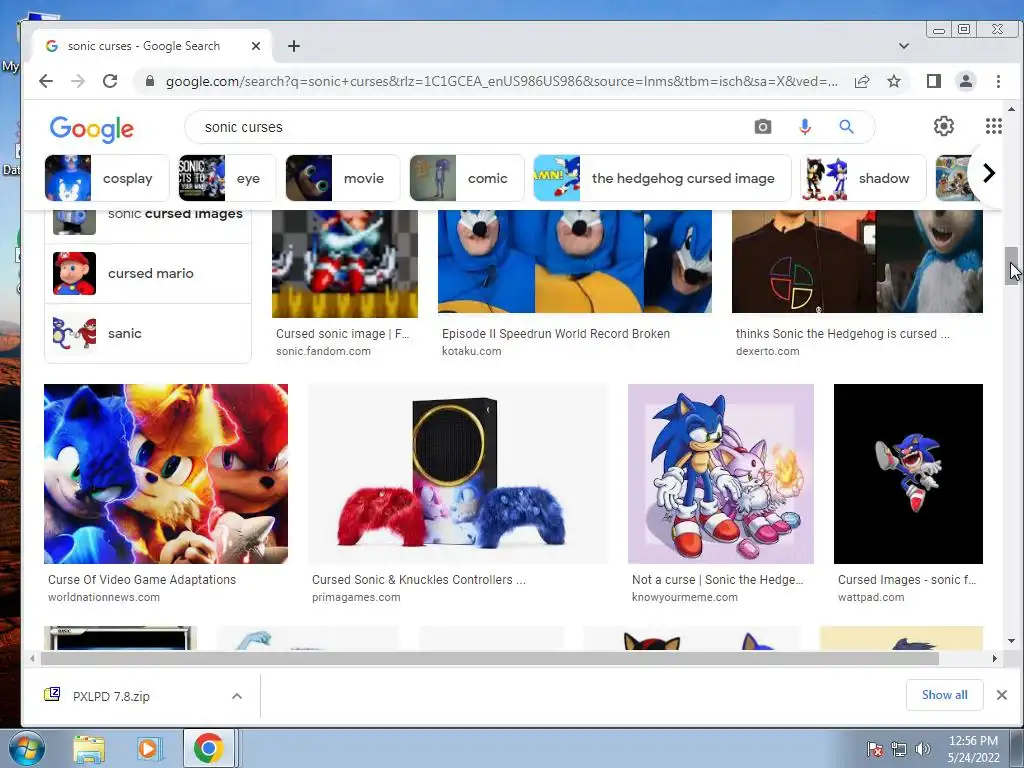Show more filter chips with arrow
Image resolution: width=1024 pixels, height=768 pixels.
click(989, 173)
